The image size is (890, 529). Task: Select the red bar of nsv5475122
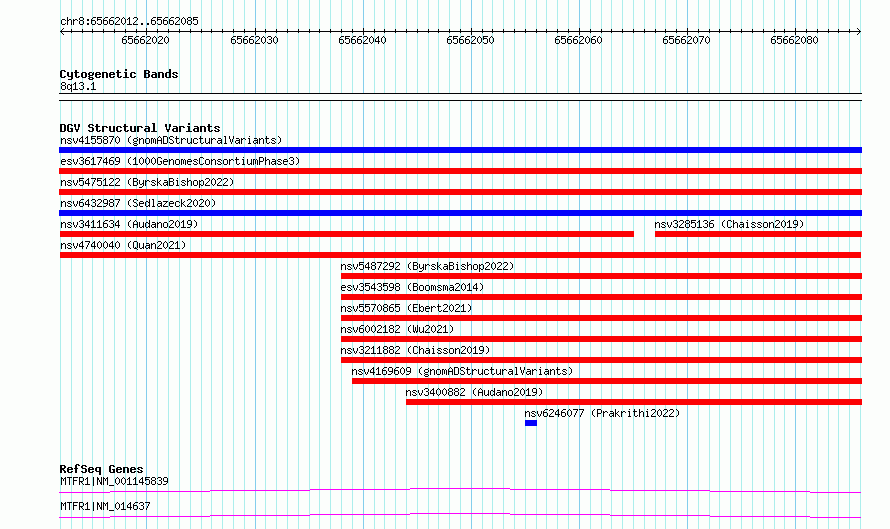460,192
